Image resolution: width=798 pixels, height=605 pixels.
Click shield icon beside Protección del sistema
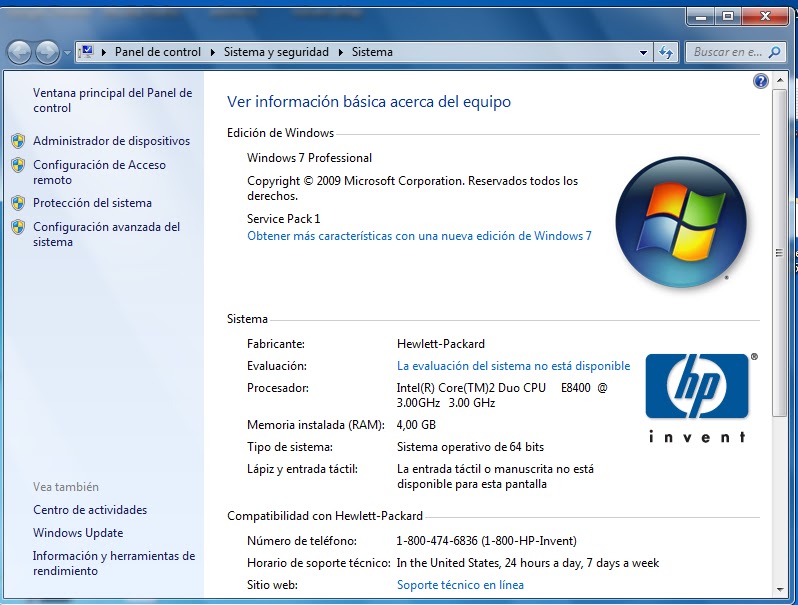[18, 203]
